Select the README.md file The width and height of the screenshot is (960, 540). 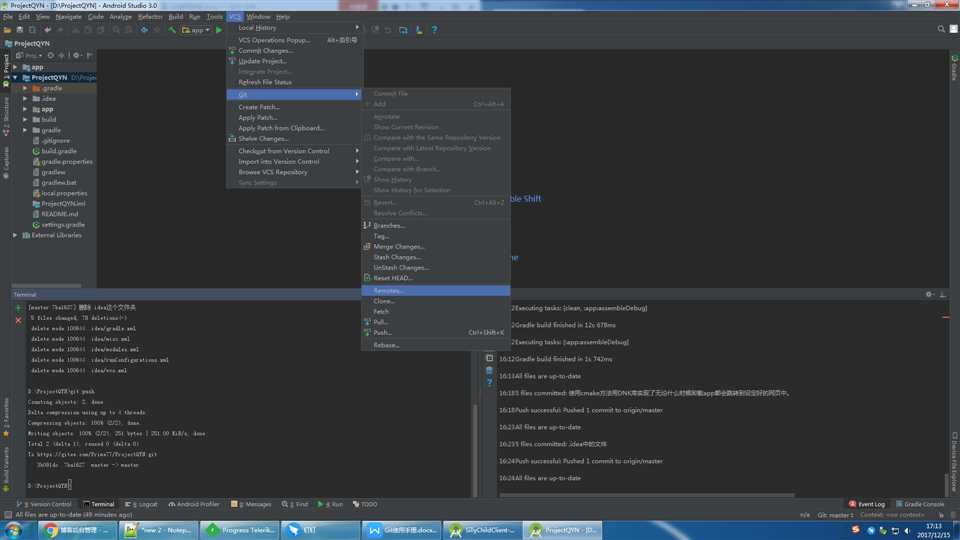point(55,214)
